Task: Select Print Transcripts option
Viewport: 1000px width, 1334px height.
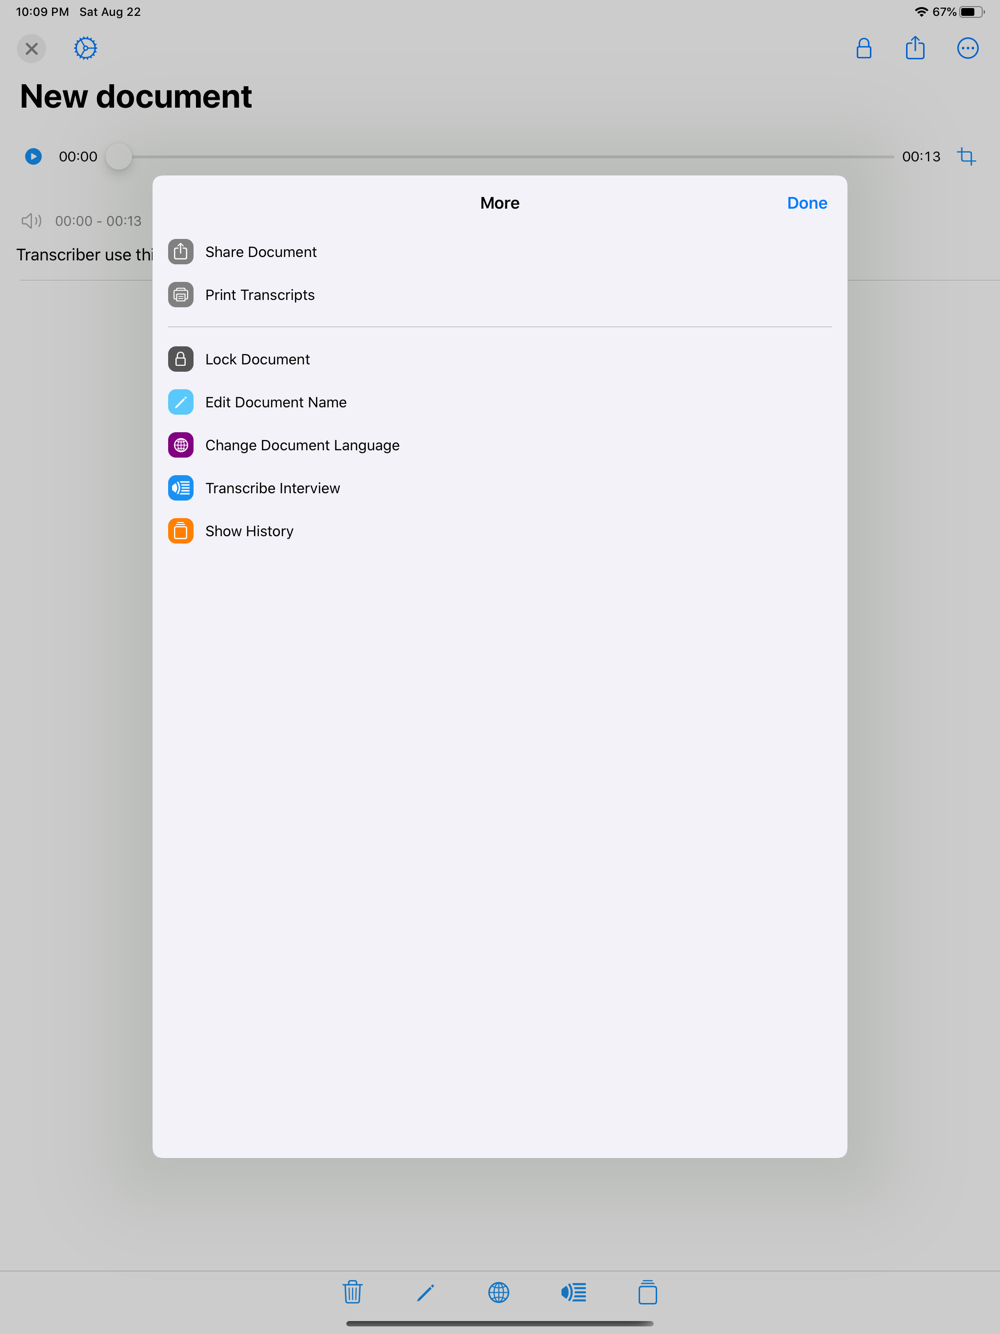Action: pos(500,295)
